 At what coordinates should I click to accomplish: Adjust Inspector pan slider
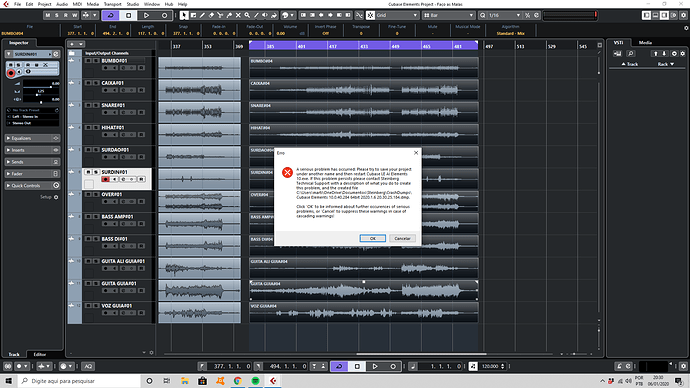click(38, 95)
